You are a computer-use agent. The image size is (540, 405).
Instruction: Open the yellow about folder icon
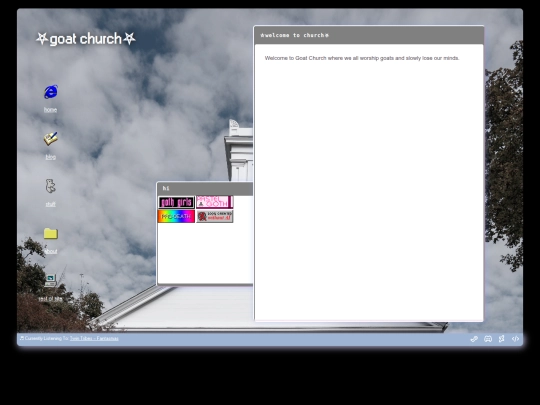coord(51,233)
